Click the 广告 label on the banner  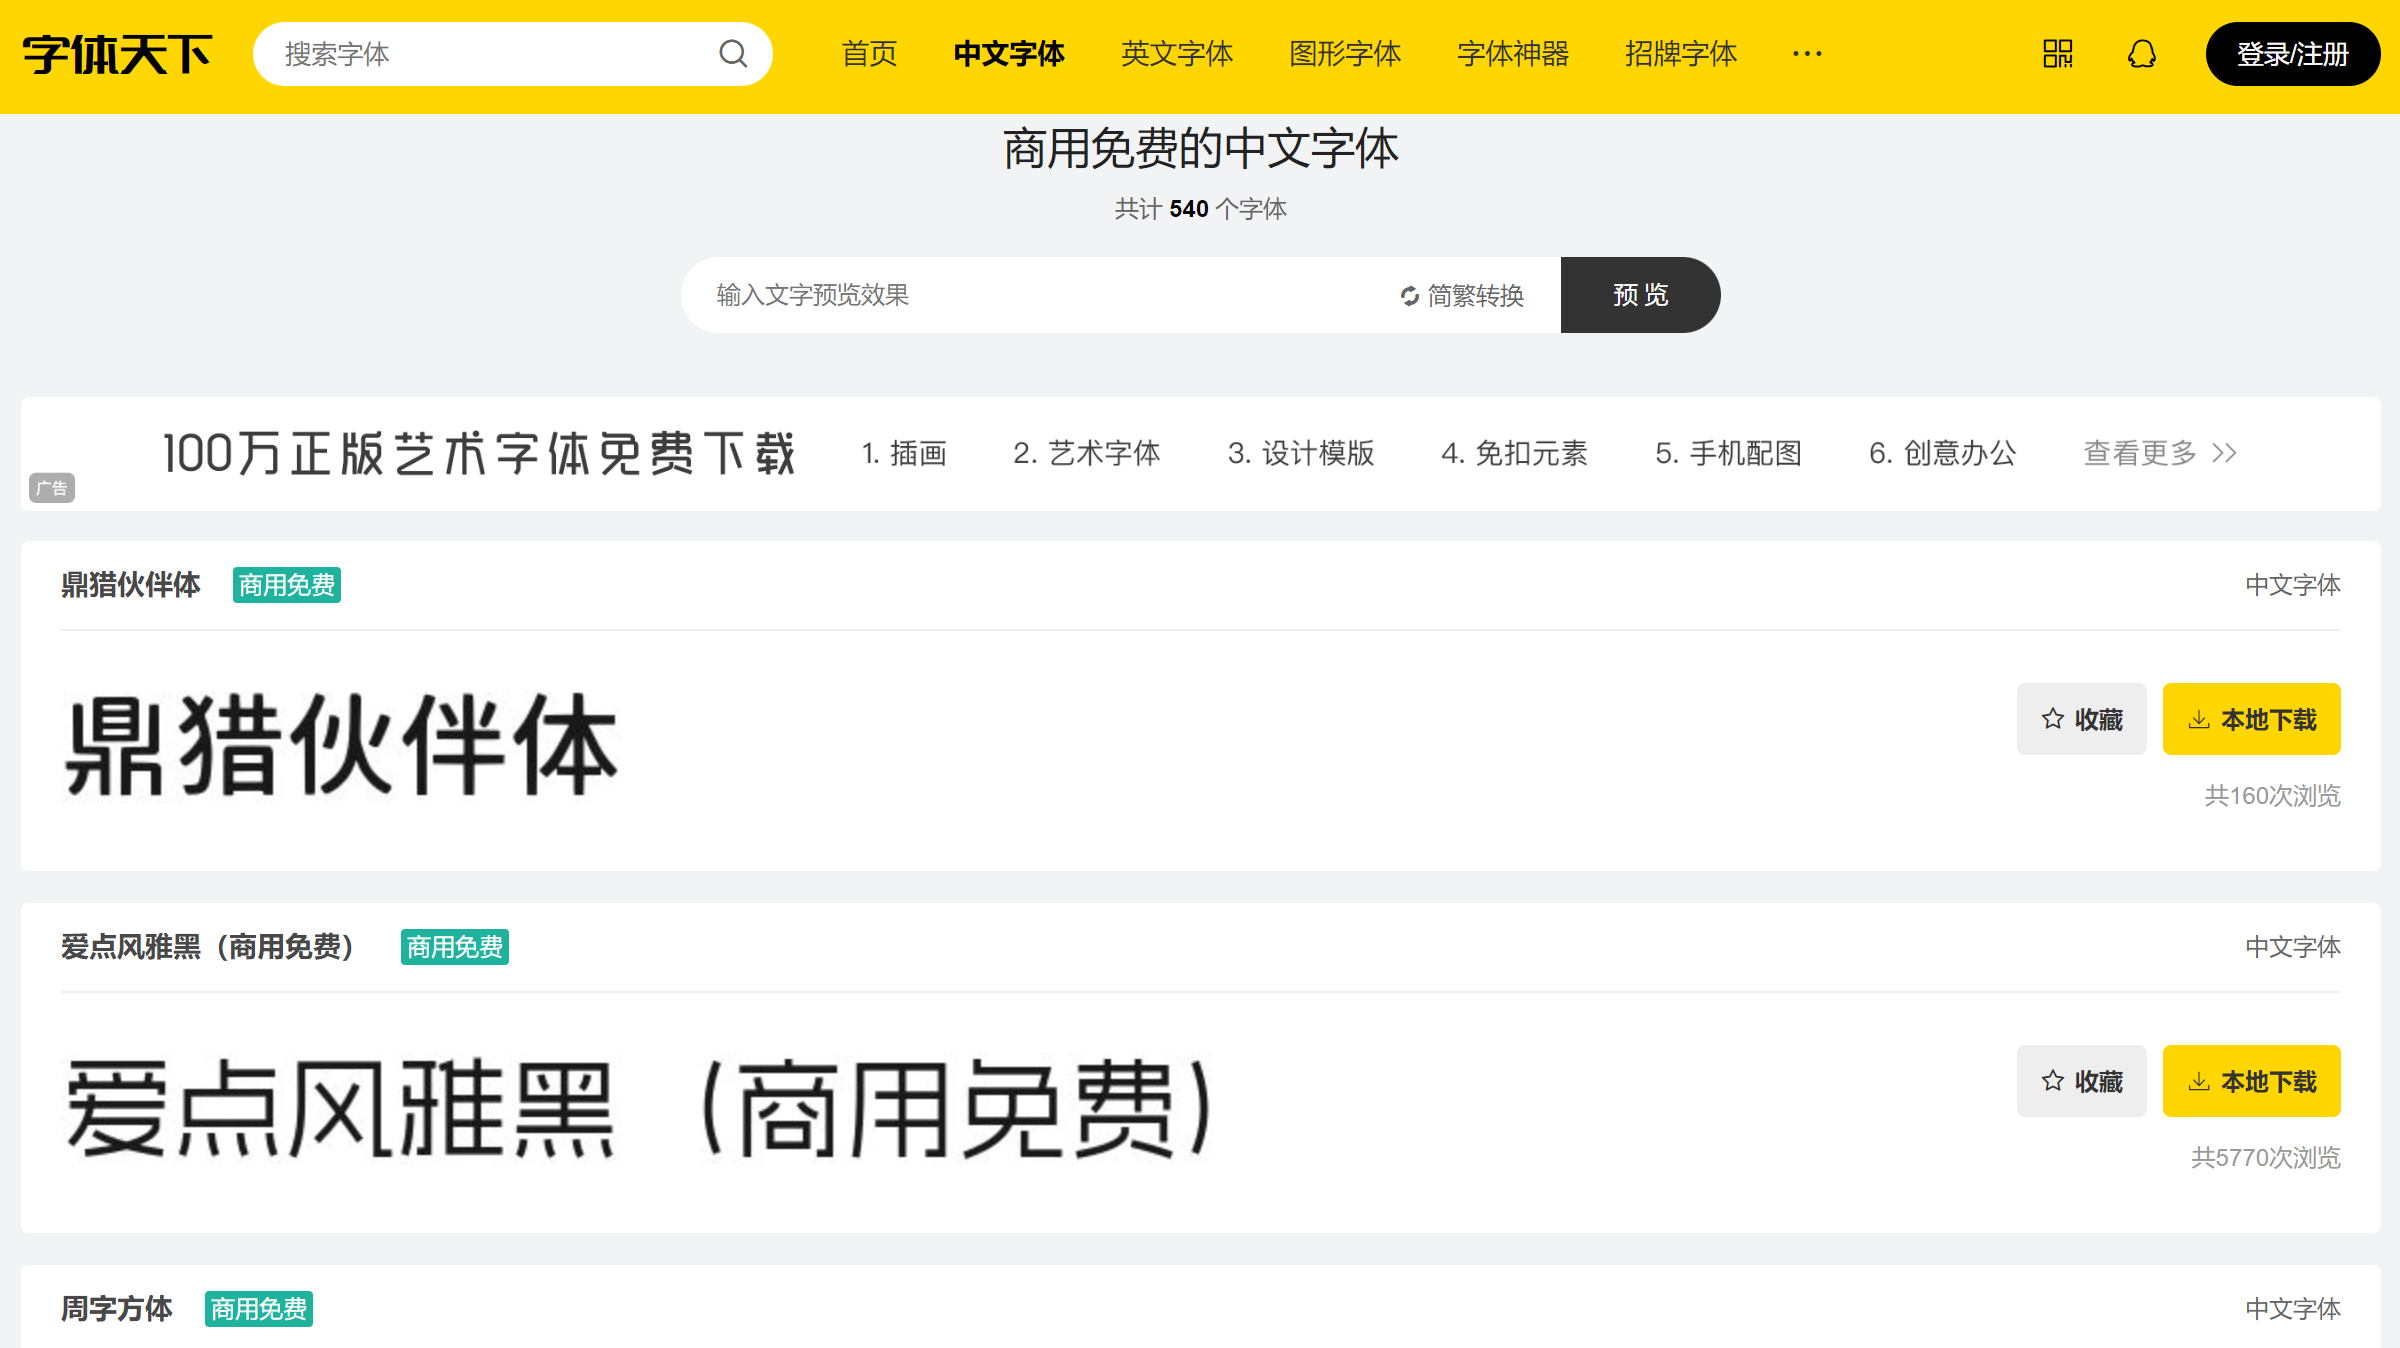pyautogui.click(x=52, y=489)
